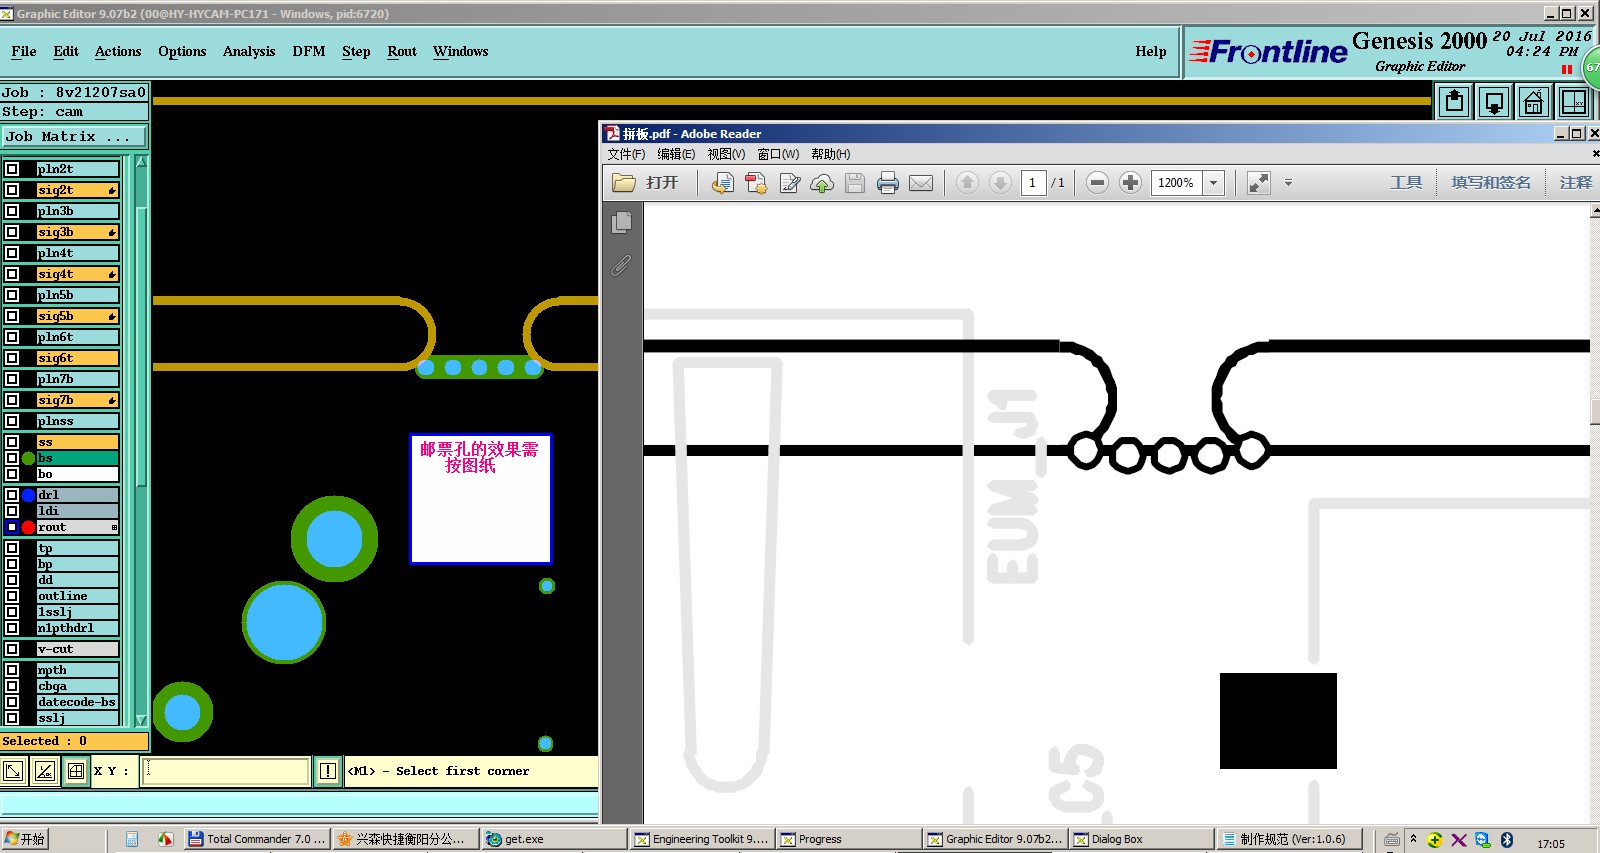The height and width of the screenshot is (853, 1600).
Task: Toggle display checkbox for layer outline
Action: (12, 596)
